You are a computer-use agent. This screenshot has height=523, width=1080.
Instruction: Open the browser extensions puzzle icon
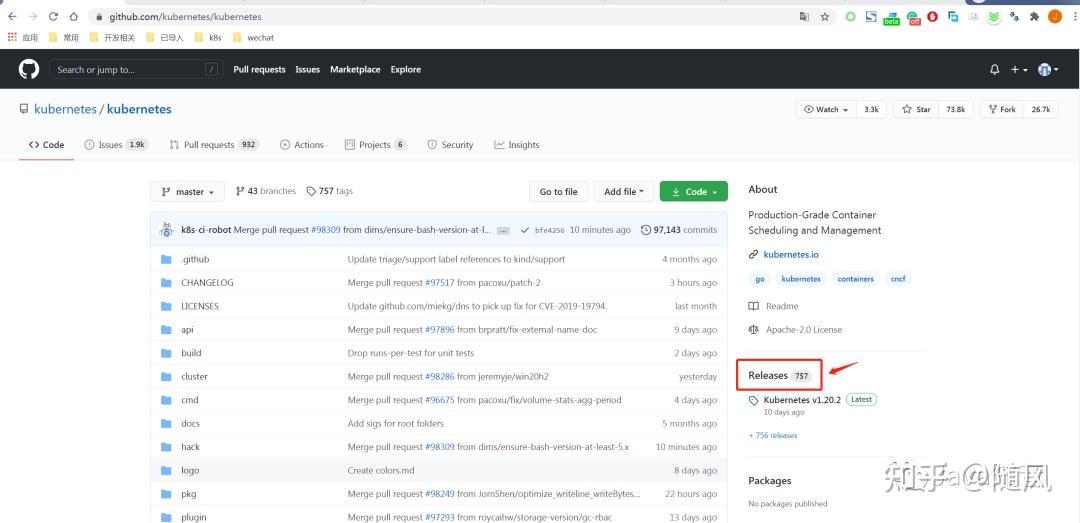pyautogui.click(x=1034, y=17)
